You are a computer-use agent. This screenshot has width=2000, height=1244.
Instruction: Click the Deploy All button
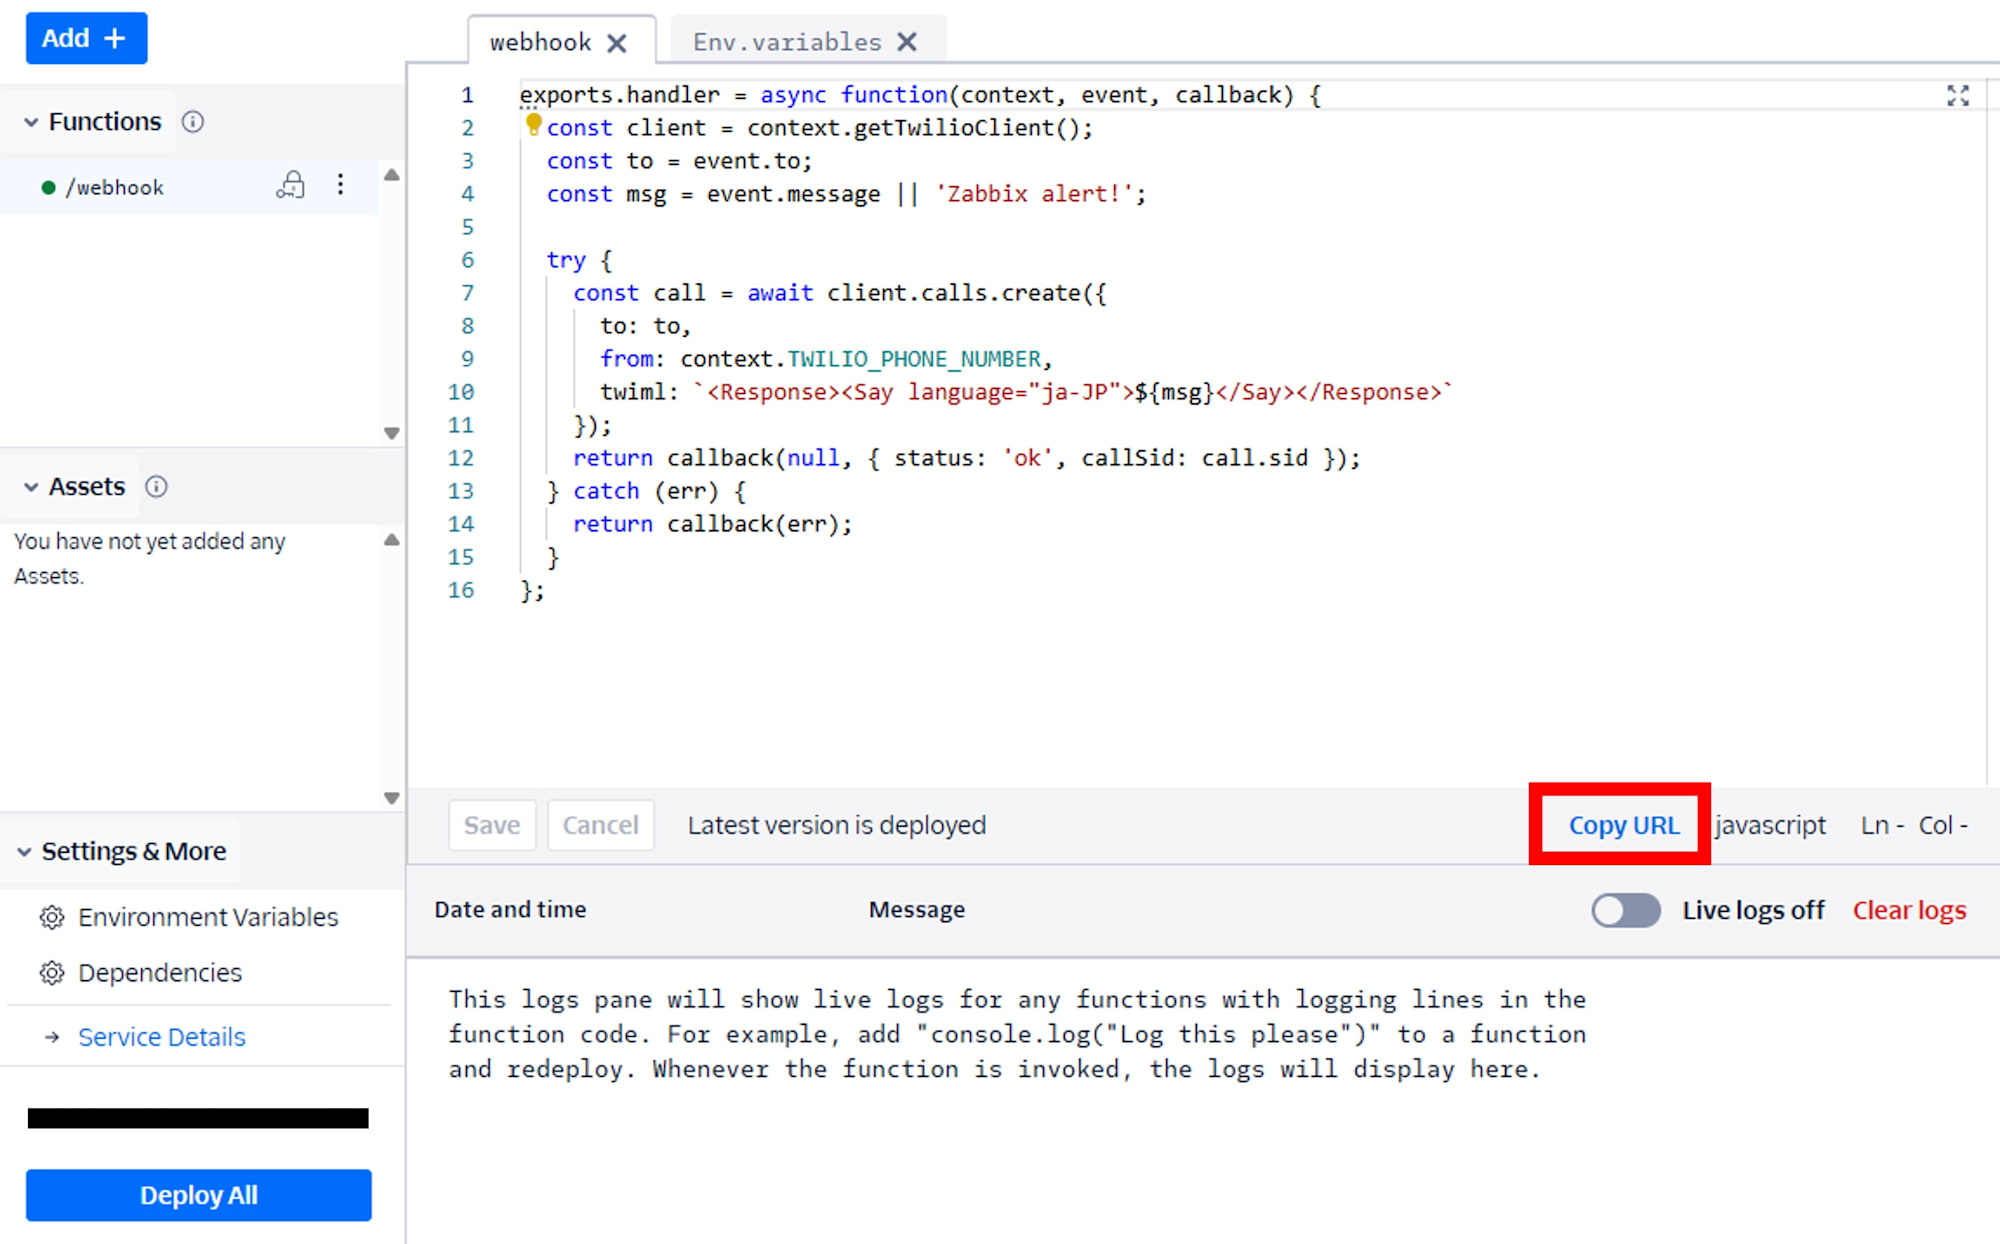(199, 1195)
